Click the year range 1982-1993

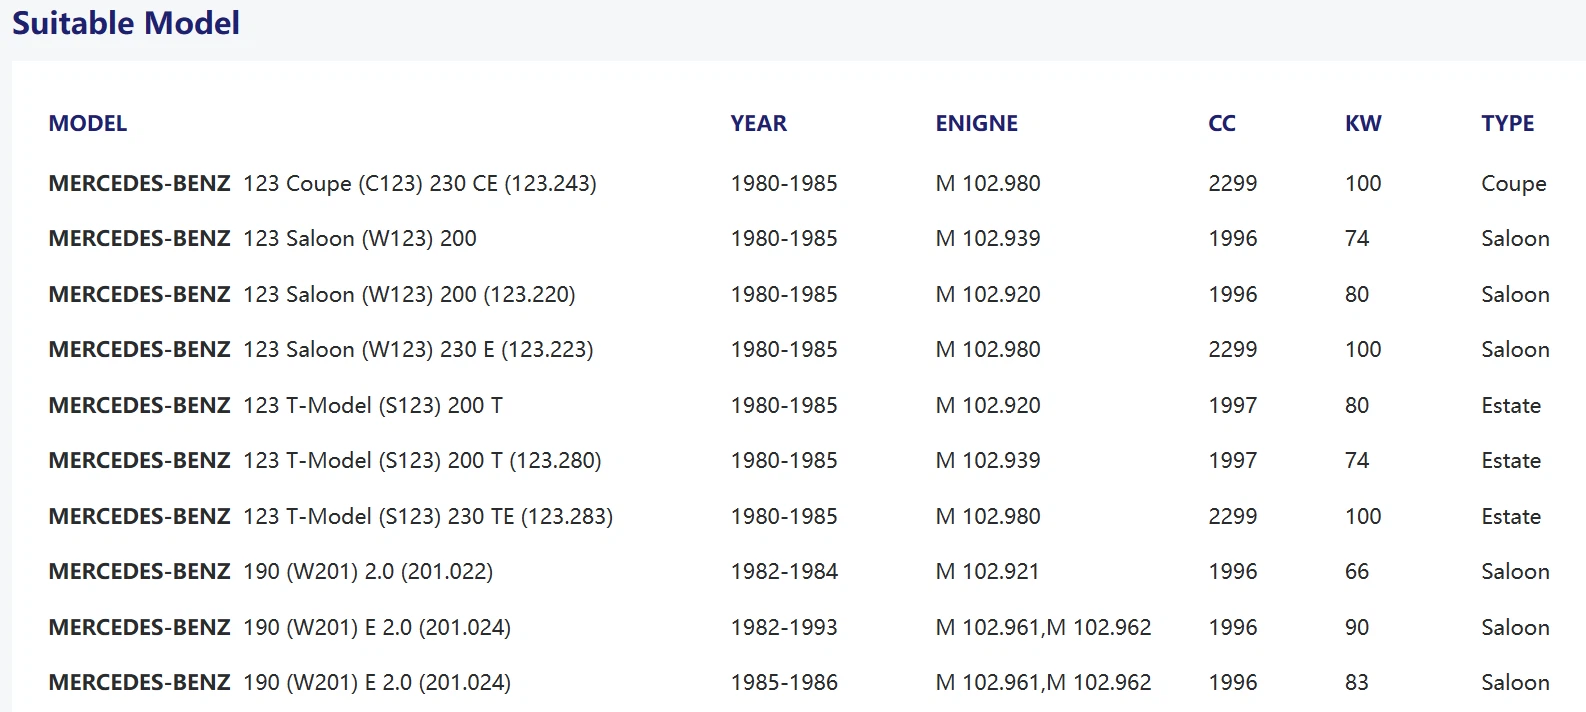point(784,628)
